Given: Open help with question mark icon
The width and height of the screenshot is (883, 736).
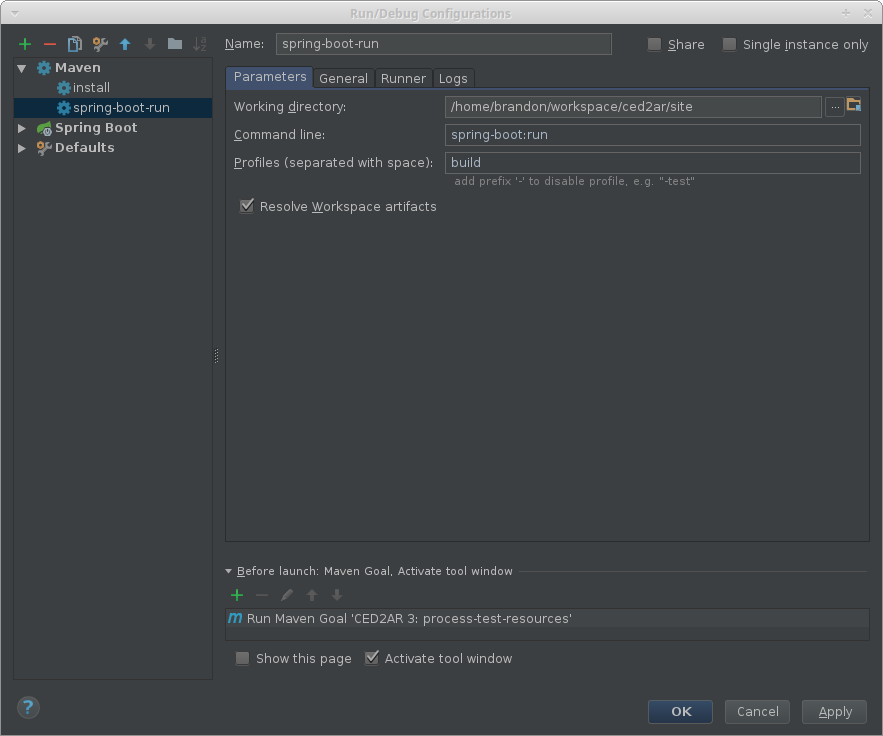Looking at the screenshot, I should pyautogui.click(x=29, y=708).
